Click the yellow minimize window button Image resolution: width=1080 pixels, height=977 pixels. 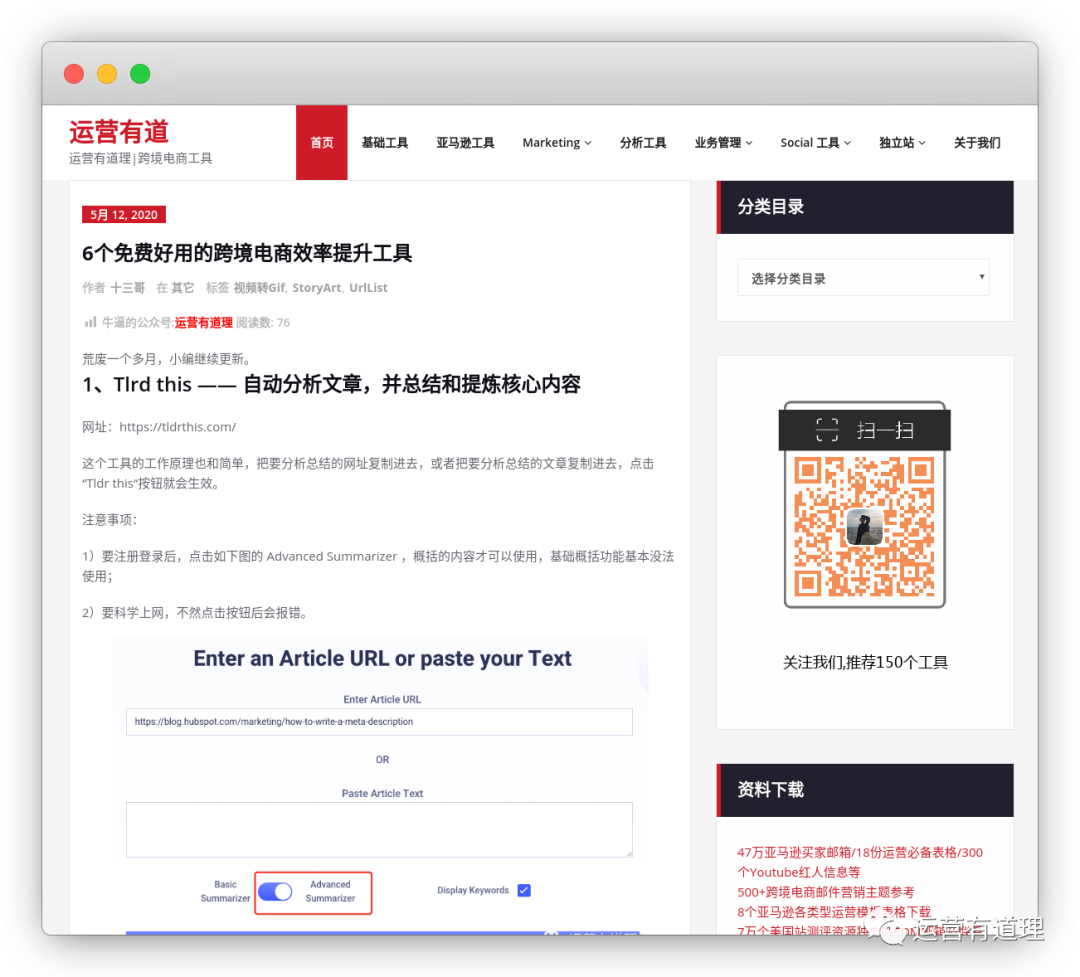107,74
